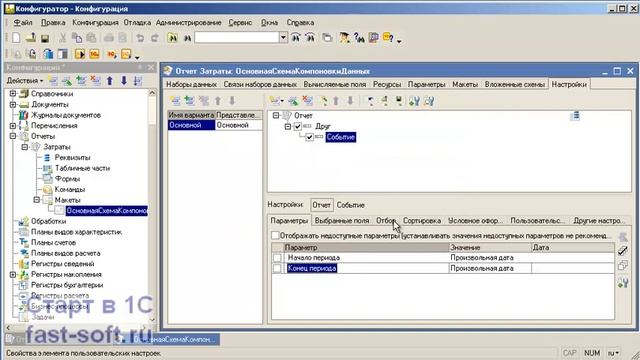Click the ОсновнаяСхемаКомпон... window taskbar button
The image size is (640, 360).
[x=167, y=339]
